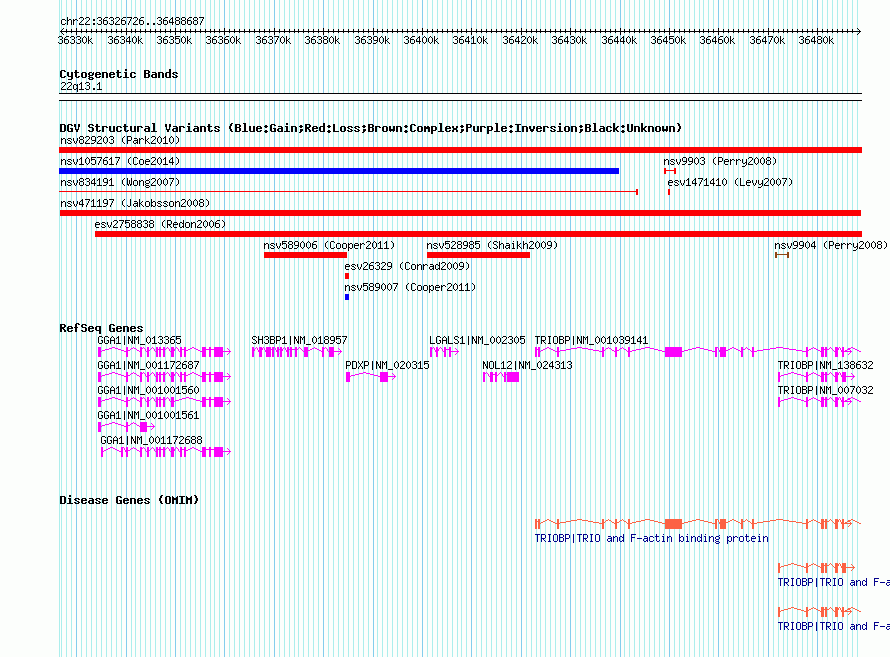Click the NOL12|NM_024313 text label

coord(527,365)
